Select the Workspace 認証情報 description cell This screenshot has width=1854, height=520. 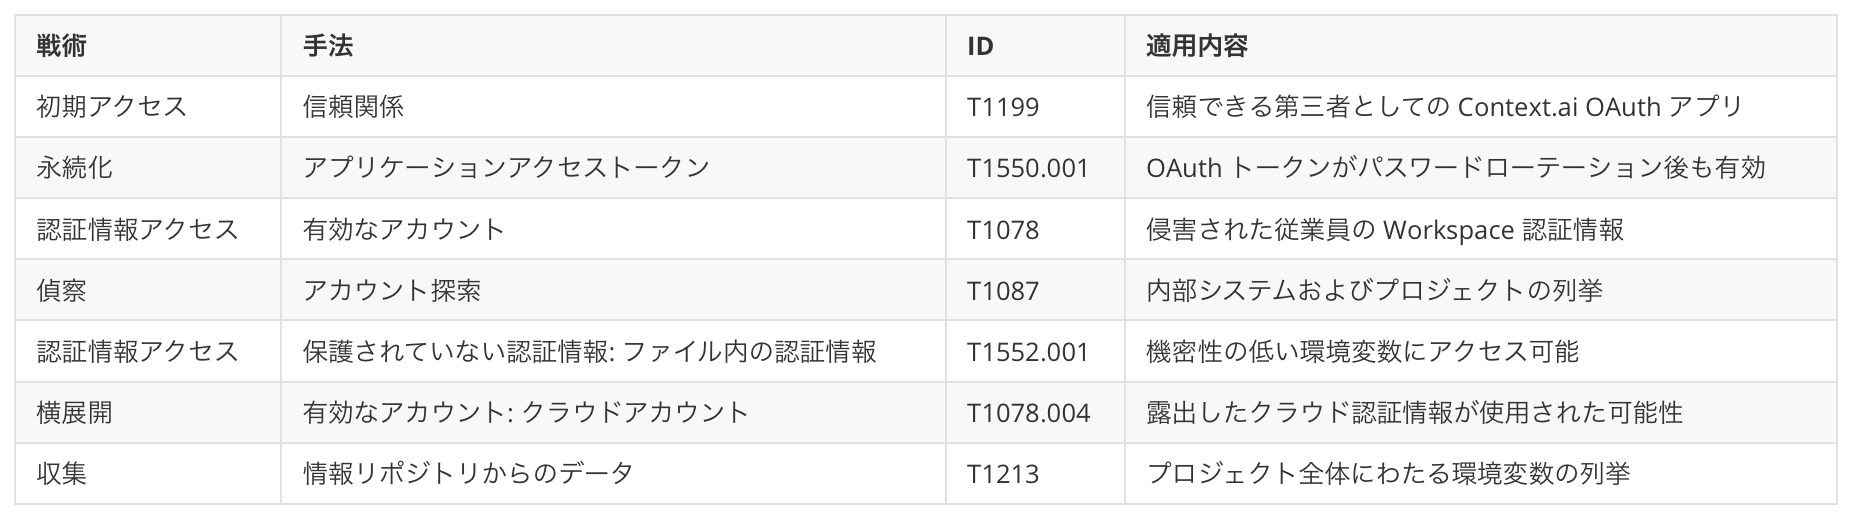point(1384,230)
